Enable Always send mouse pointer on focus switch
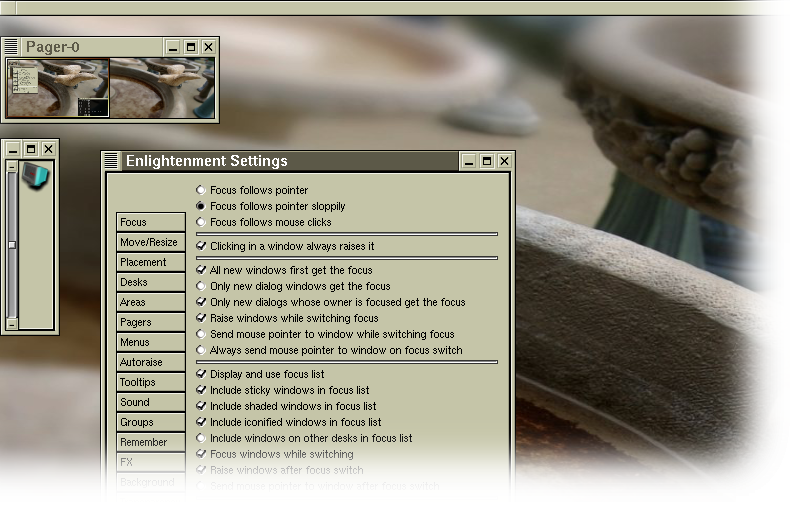The width and height of the screenshot is (800, 525). pyautogui.click(x=330, y=350)
